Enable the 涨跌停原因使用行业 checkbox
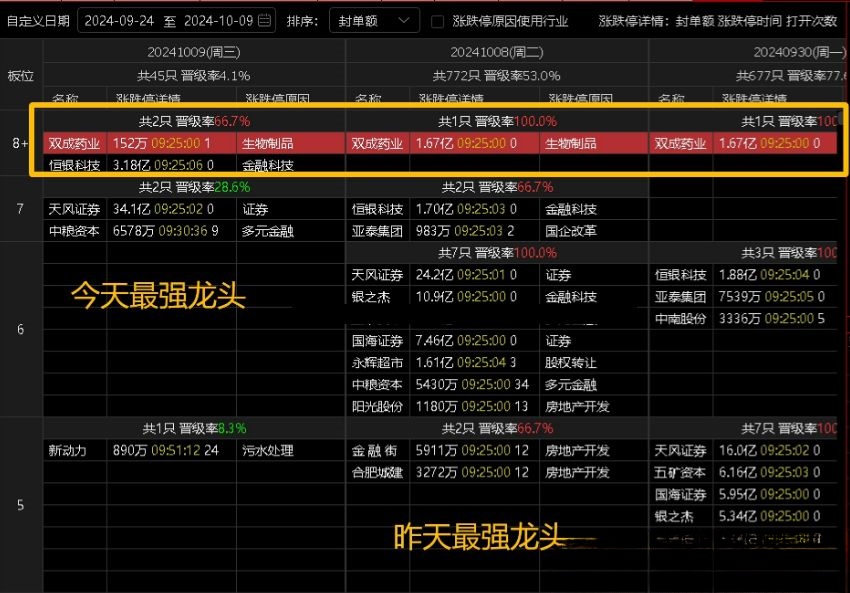The height and width of the screenshot is (593, 850). [437, 21]
